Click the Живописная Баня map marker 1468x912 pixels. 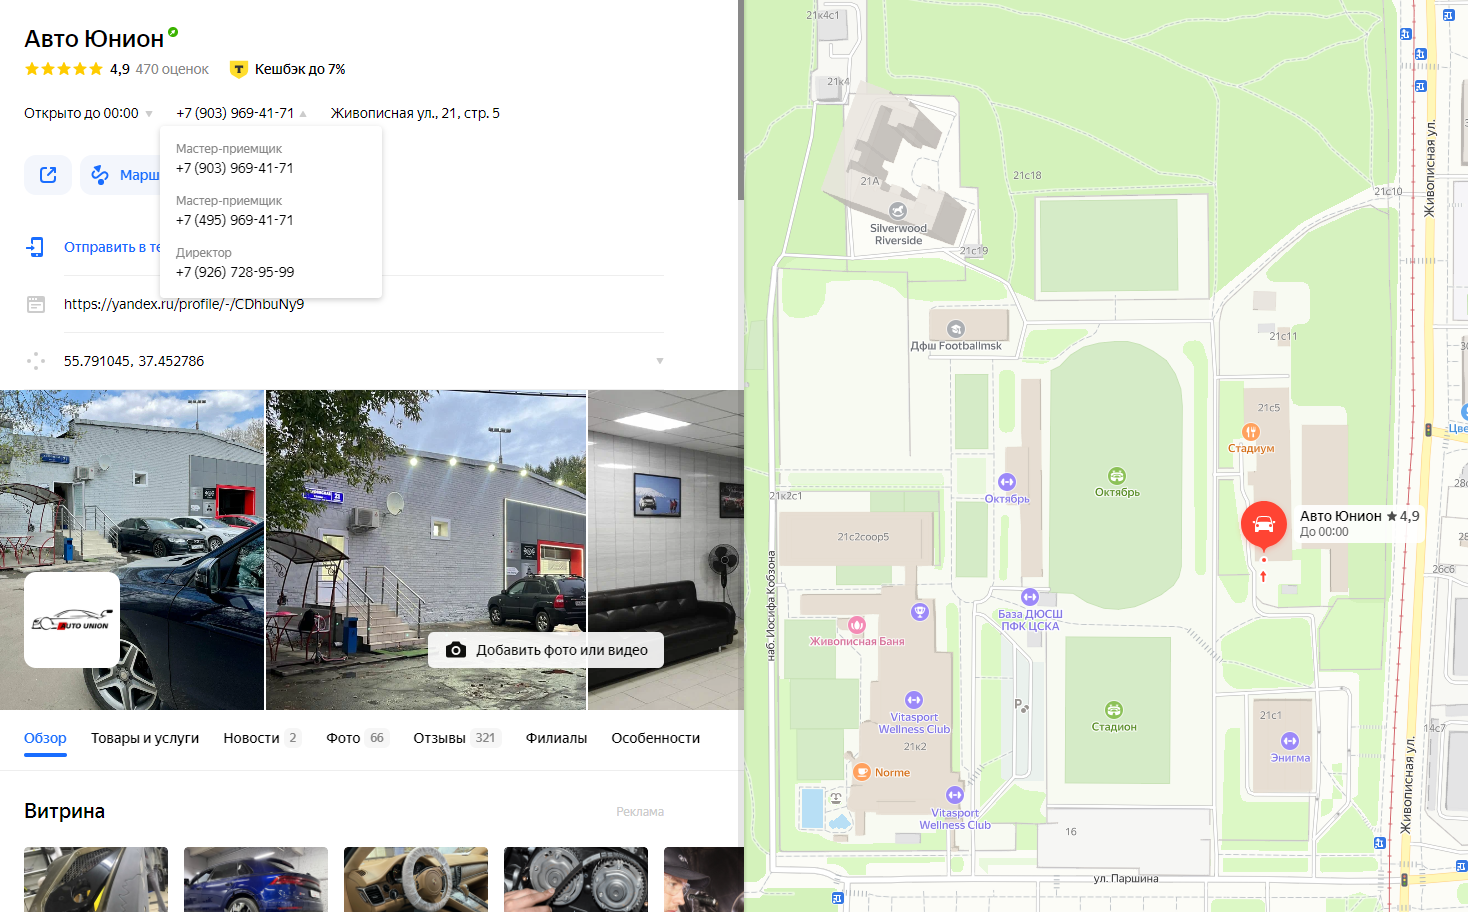pyautogui.click(x=856, y=625)
